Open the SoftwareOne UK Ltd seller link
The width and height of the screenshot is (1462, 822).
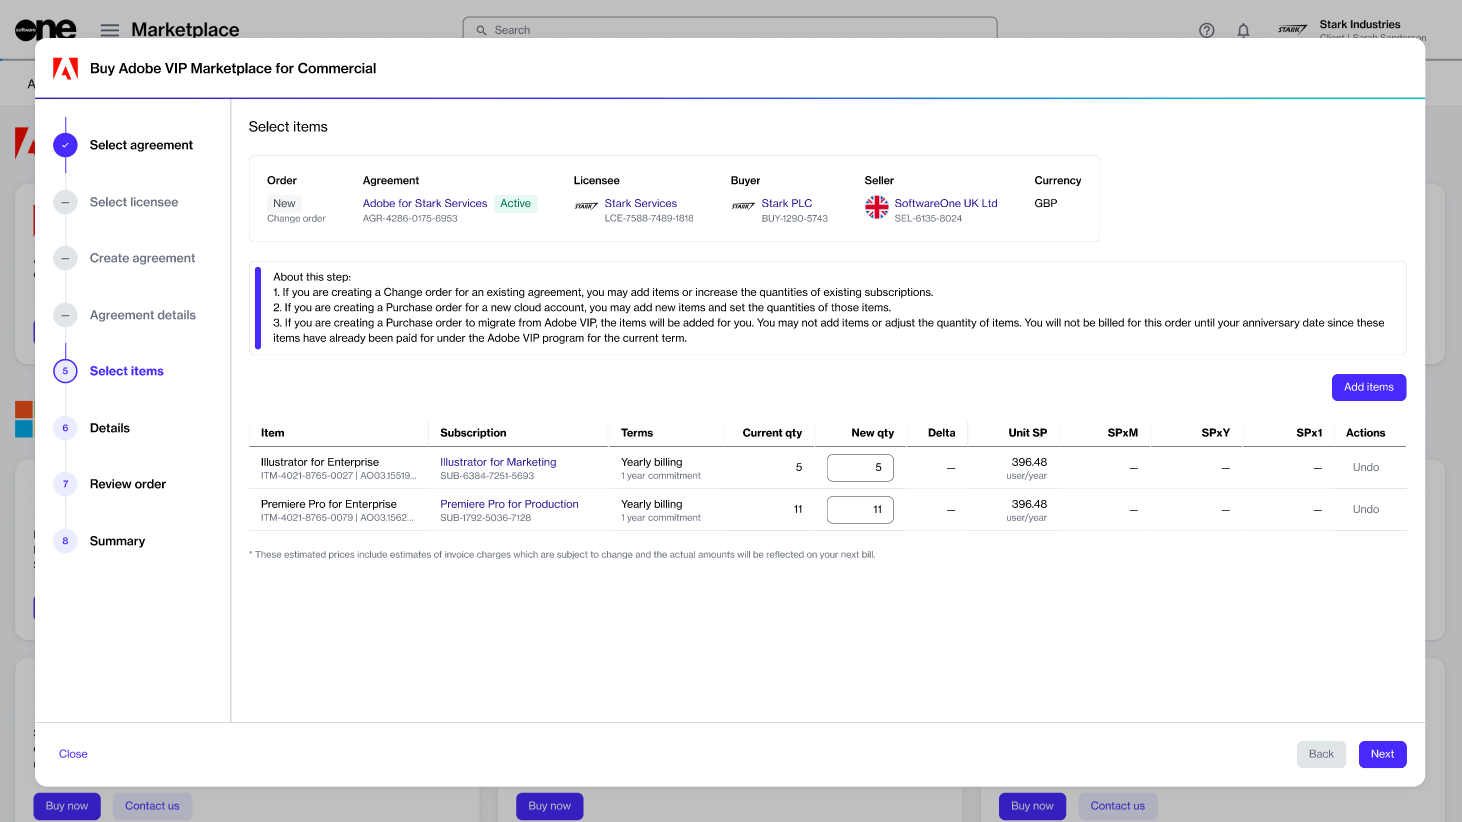pyautogui.click(x=945, y=203)
